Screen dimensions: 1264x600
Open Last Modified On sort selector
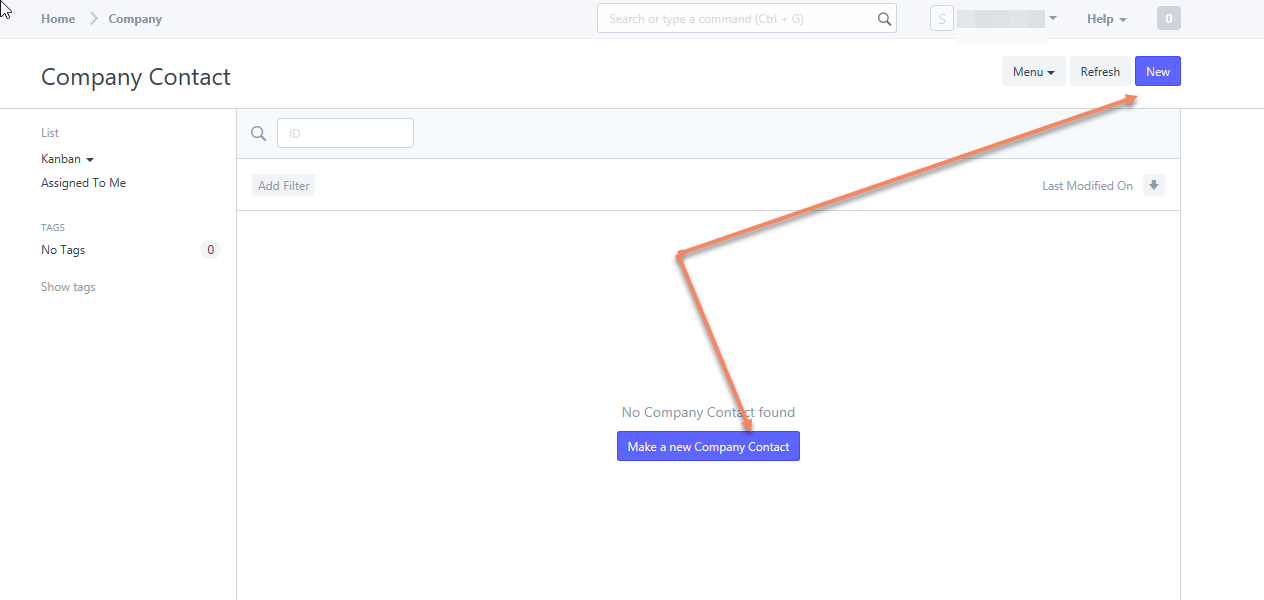[x=1087, y=186]
